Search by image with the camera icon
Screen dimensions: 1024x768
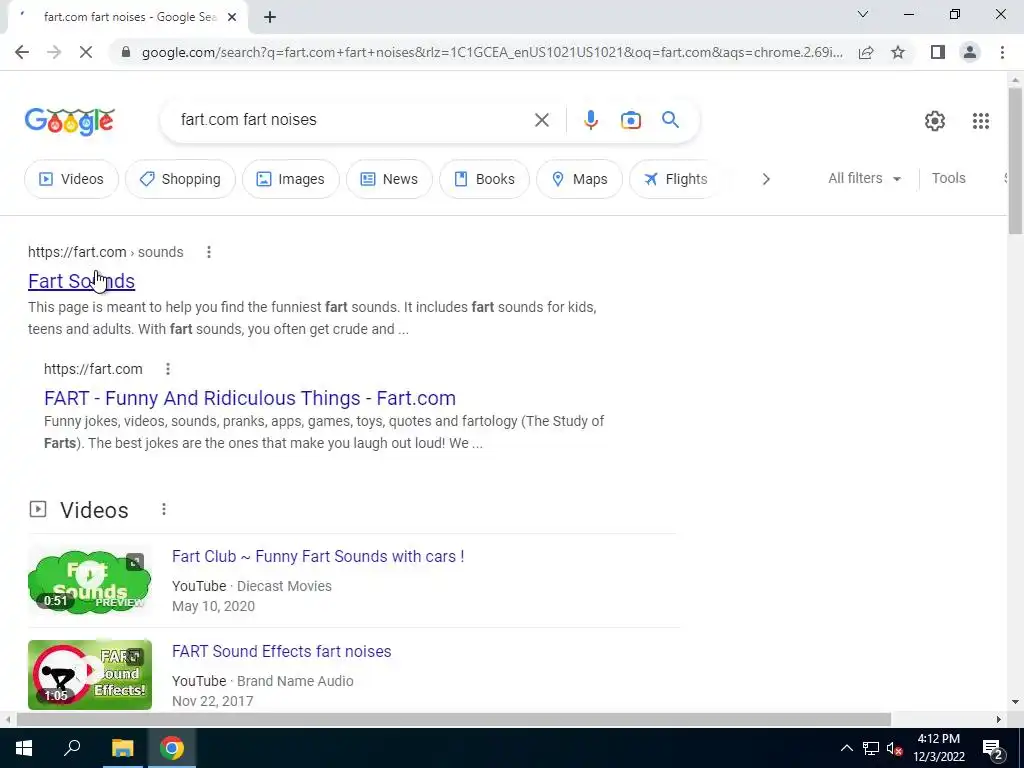630,120
